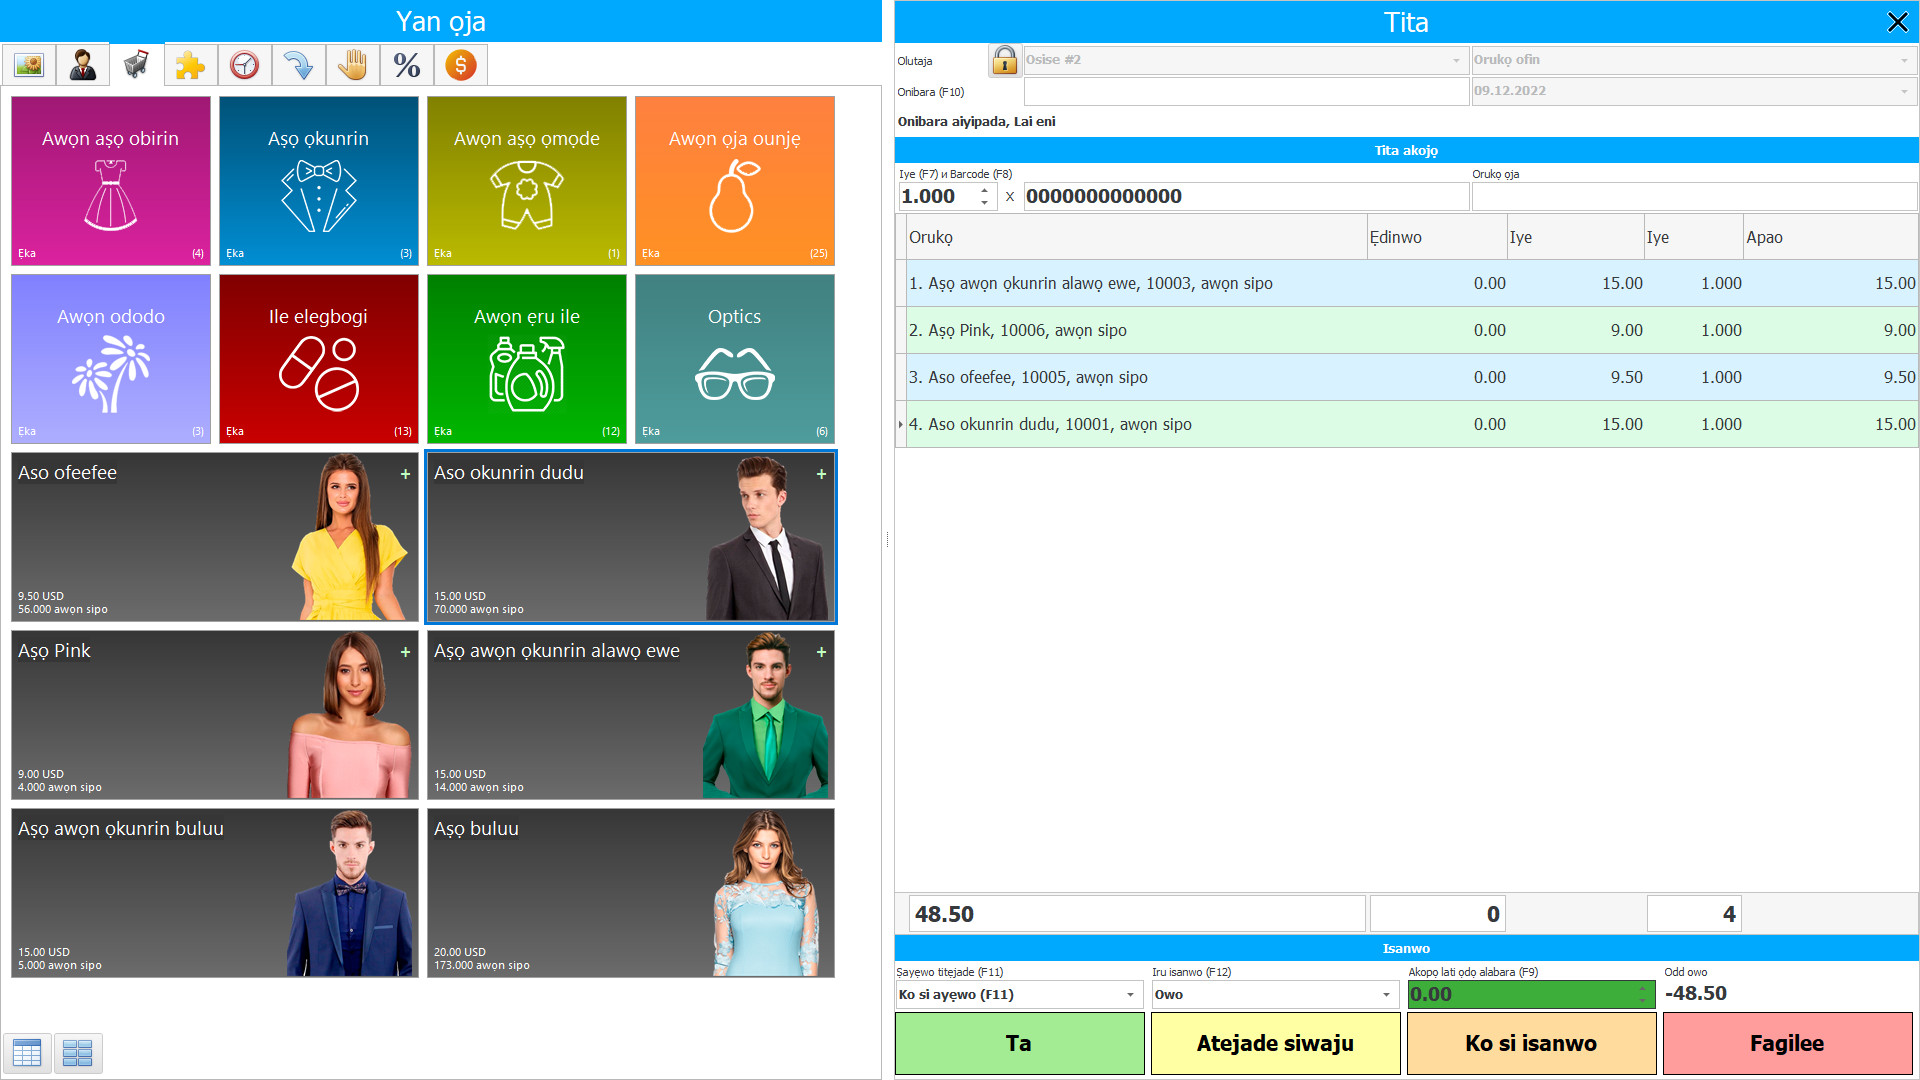The width and height of the screenshot is (1920, 1080).
Task: Click the red Fagilee button
Action: pos(1786,1043)
